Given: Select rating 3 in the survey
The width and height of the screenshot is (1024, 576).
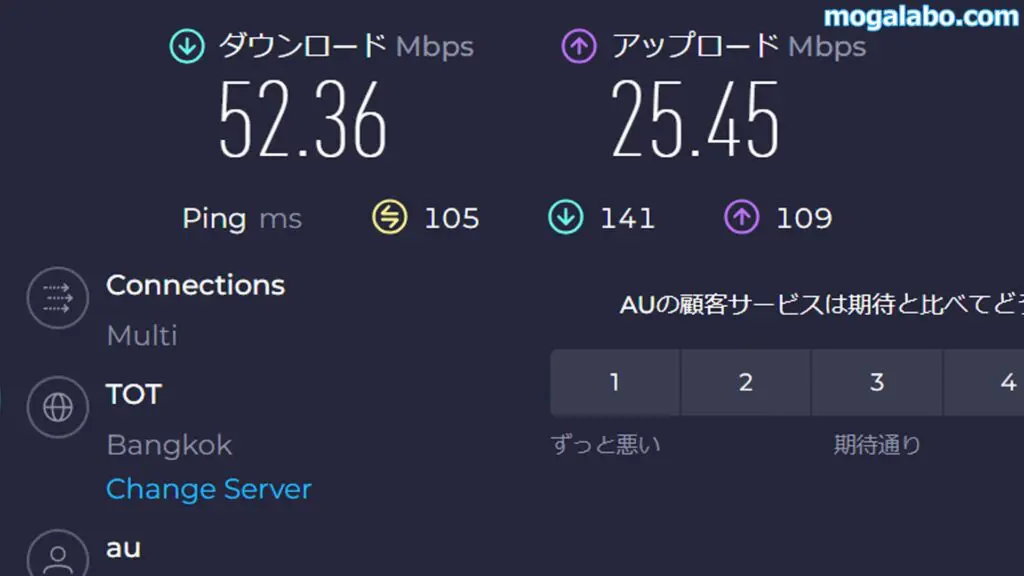Looking at the screenshot, I should (877, 382).
